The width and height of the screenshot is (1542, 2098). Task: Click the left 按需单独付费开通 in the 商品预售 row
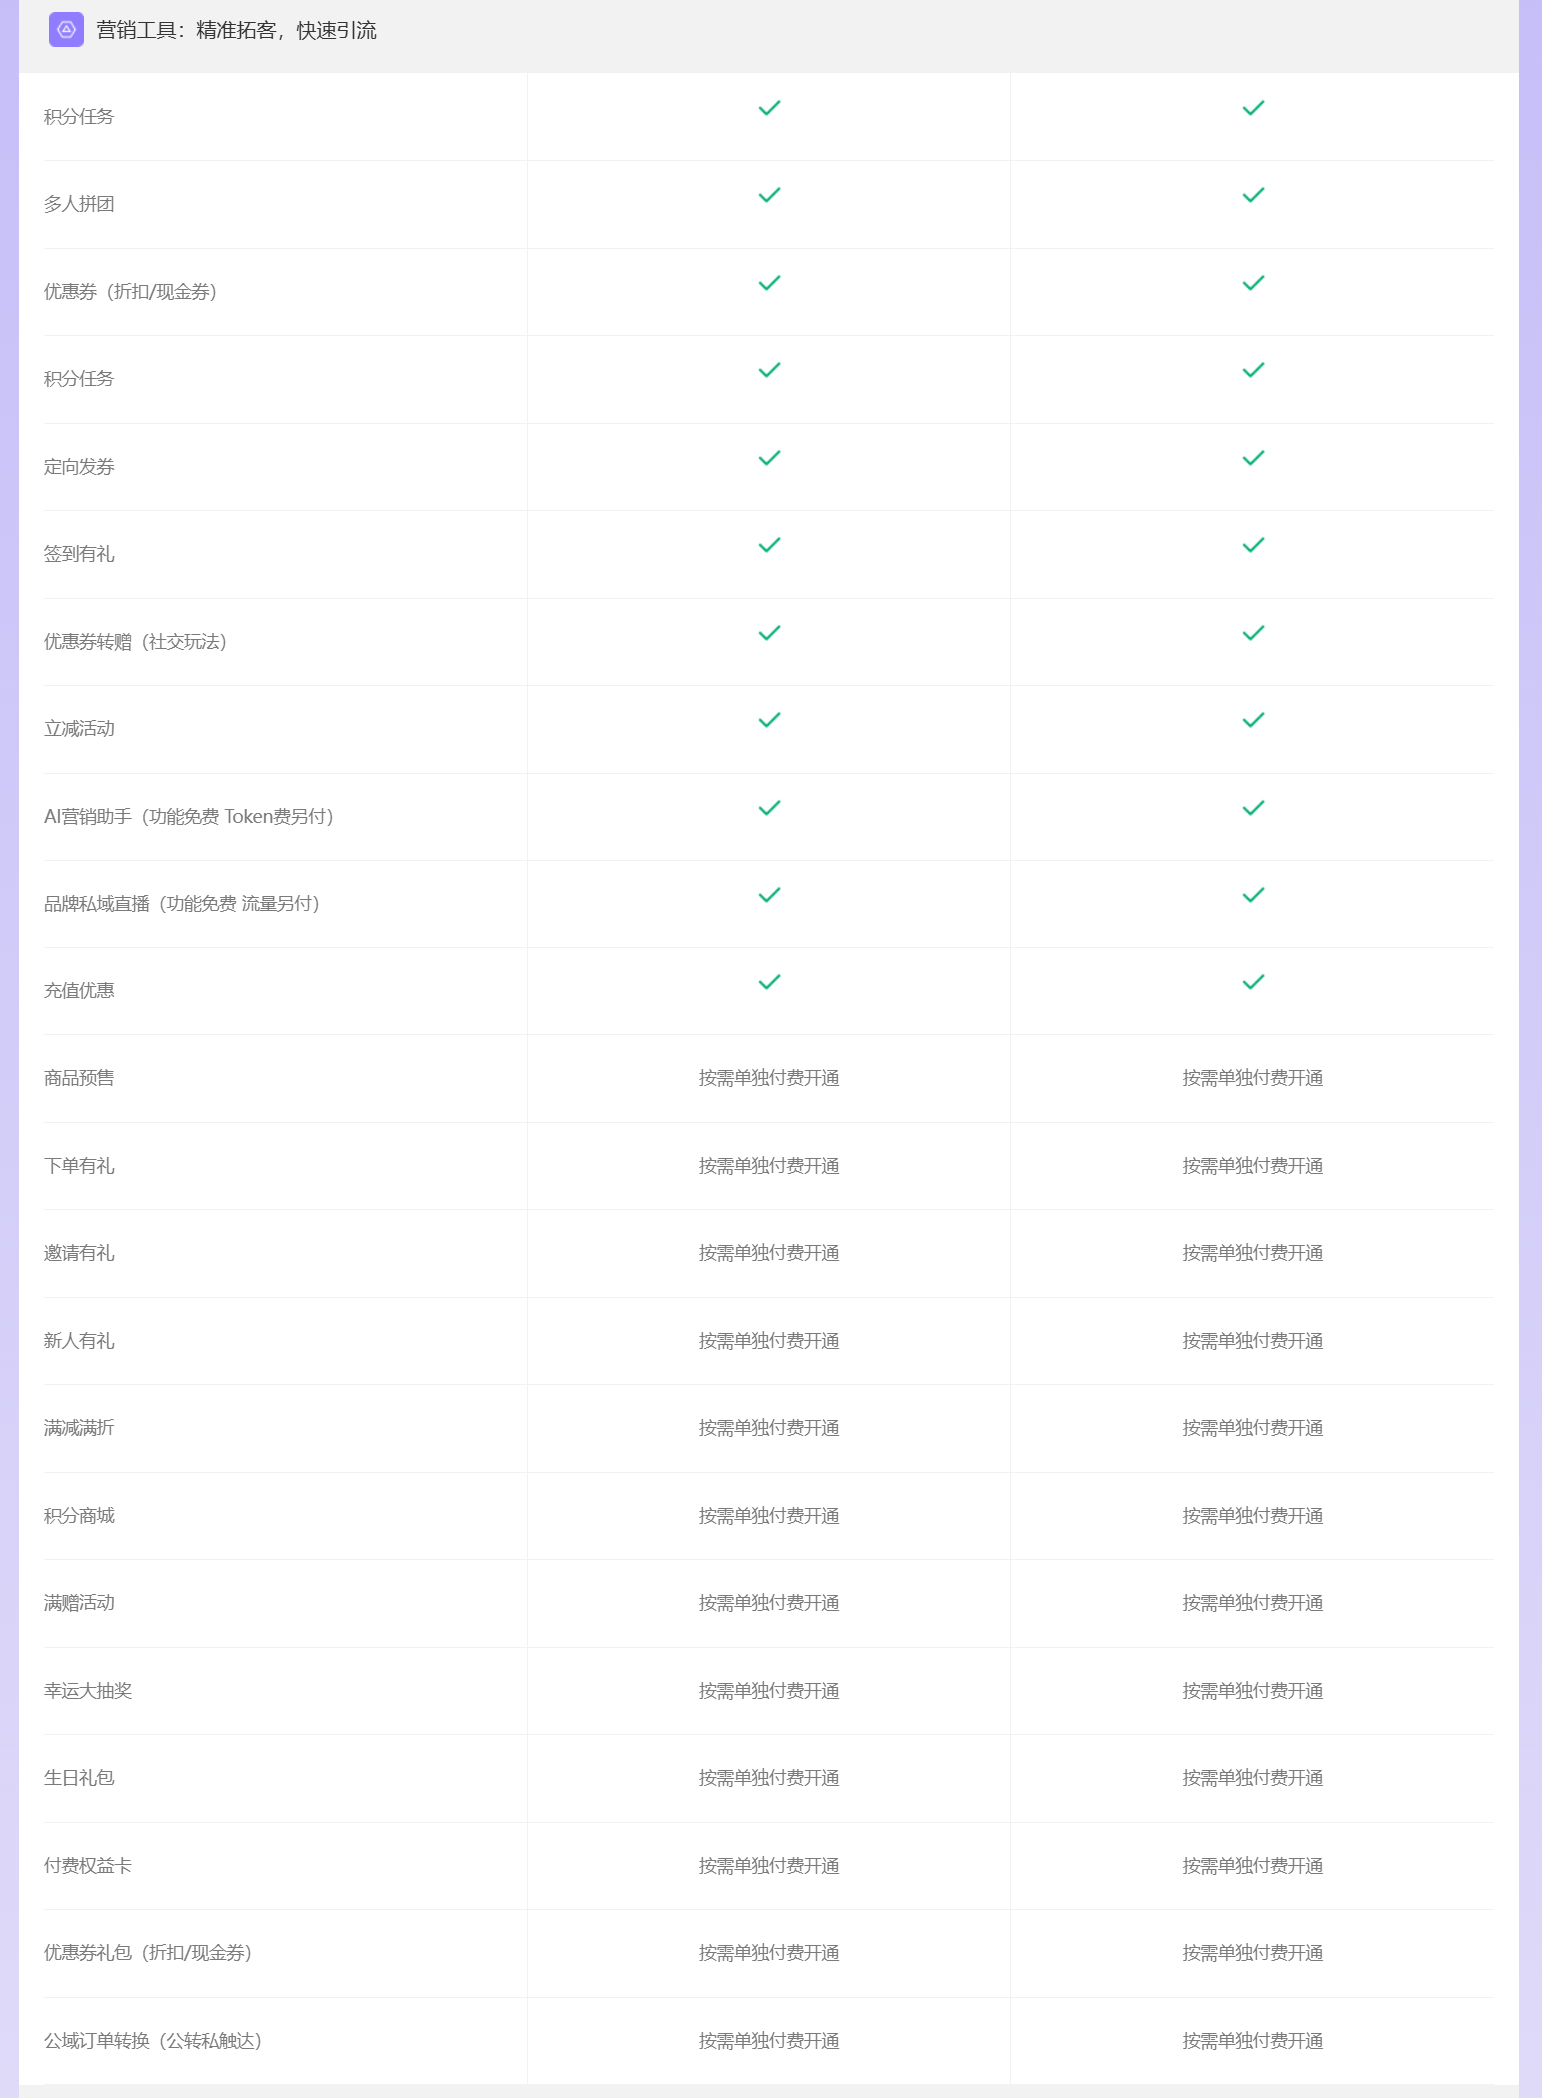pos(769,1078)
